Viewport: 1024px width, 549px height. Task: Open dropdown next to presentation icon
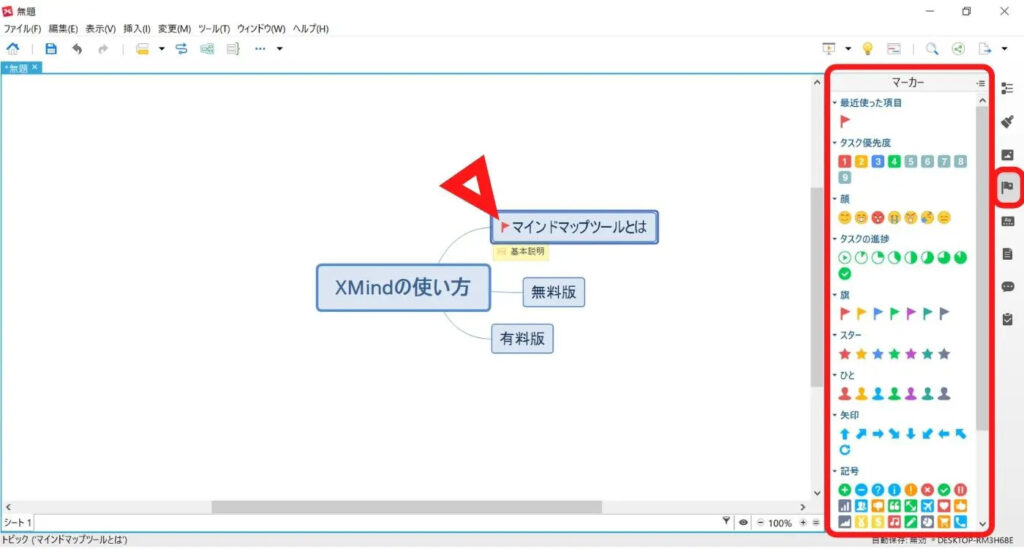848,48
